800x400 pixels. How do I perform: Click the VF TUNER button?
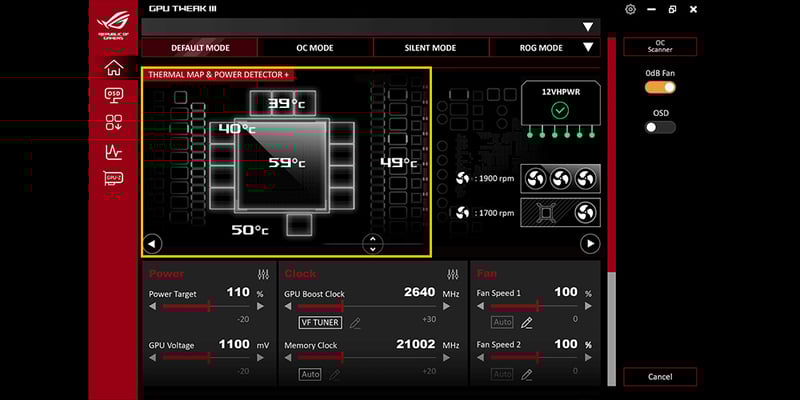click(320, 322)
